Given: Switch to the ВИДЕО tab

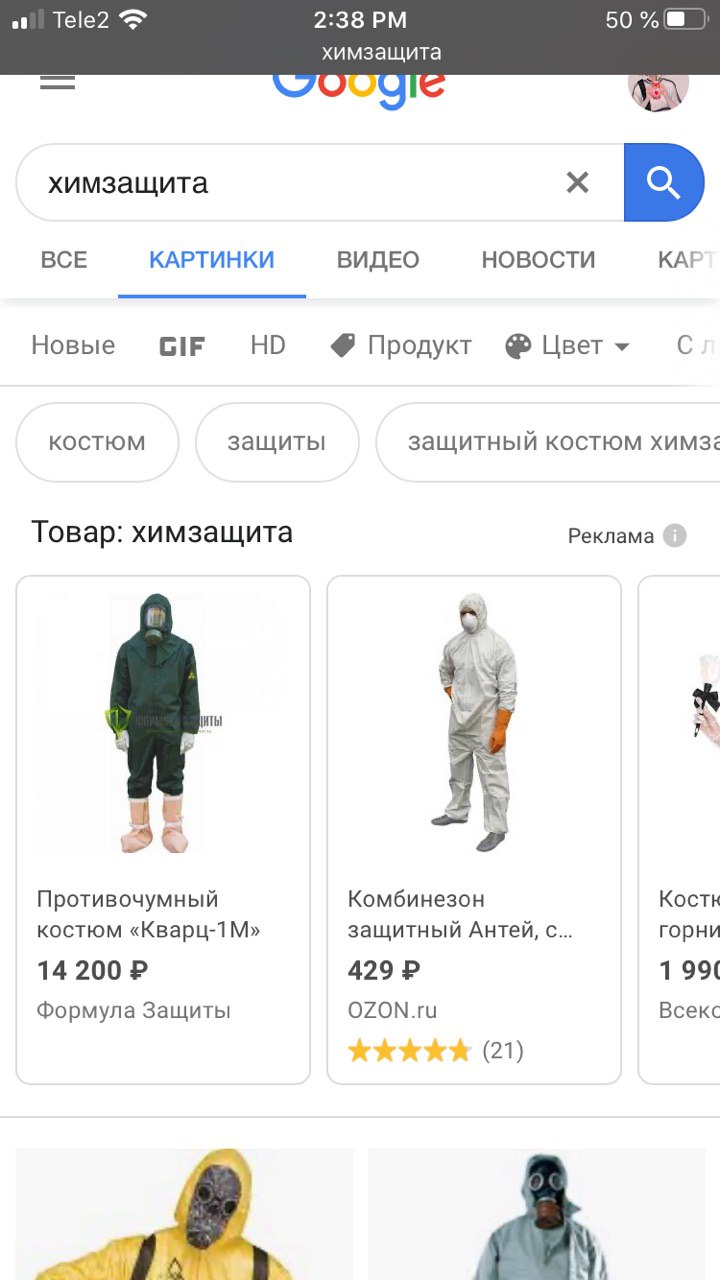Looking at the screenshot, I should (x=378, y=260).
